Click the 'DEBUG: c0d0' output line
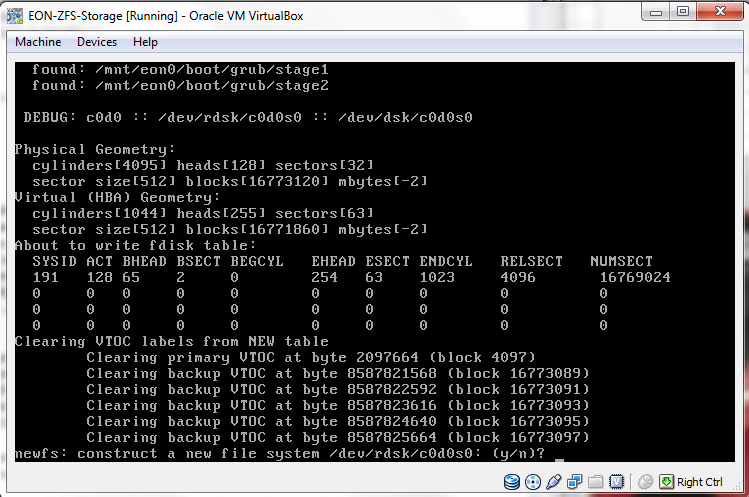 248,117
